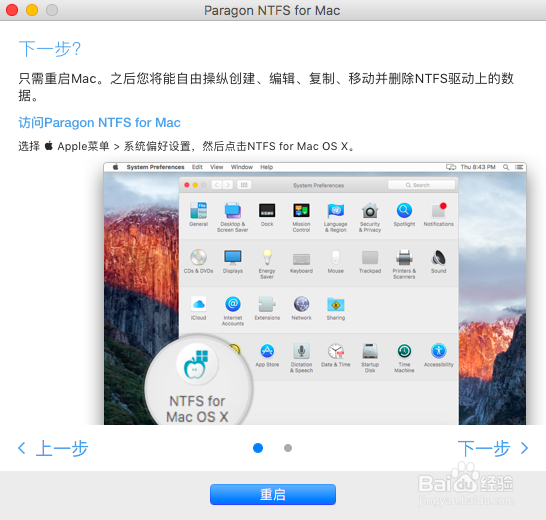Click the Security & Privacy icon
546x520 pixels.
370,210
